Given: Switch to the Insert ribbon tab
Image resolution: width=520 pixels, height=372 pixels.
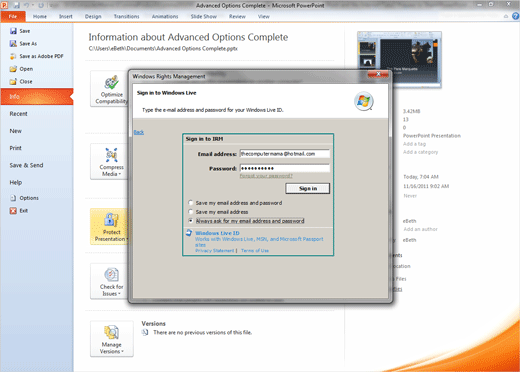Looking at the screenshot, I should coord(66,16).
